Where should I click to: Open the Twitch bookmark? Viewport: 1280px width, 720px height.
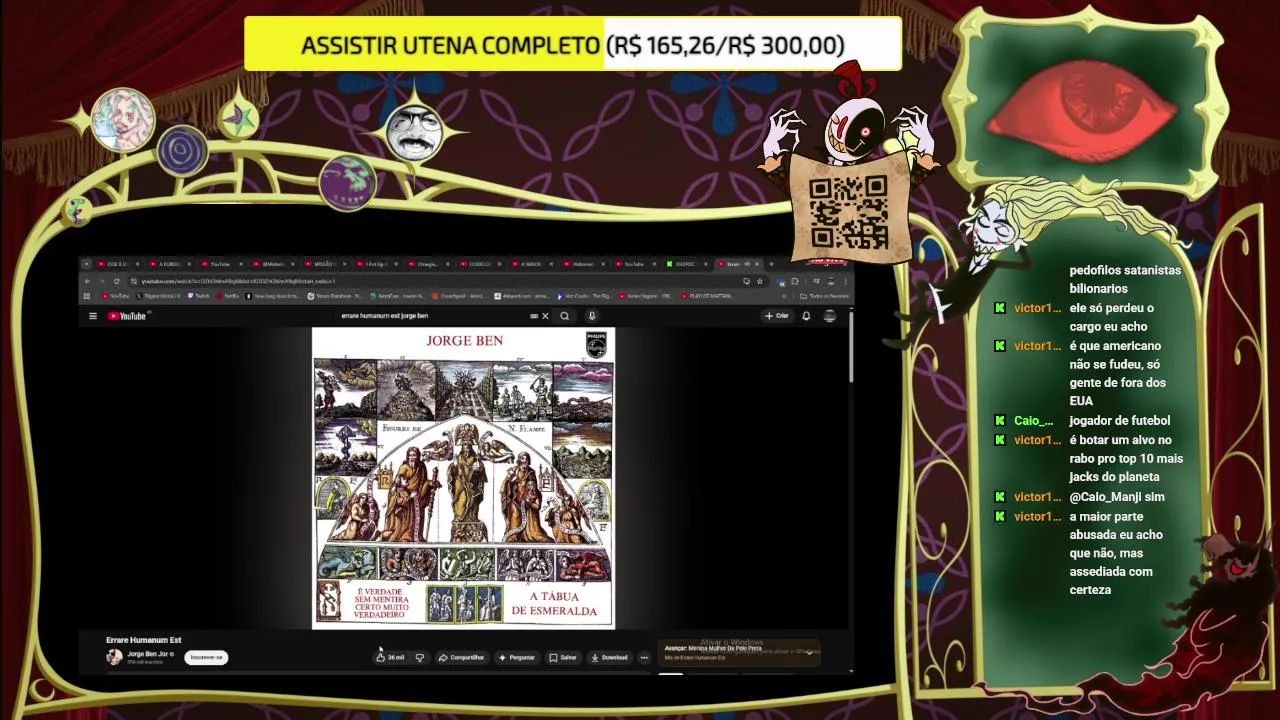198,296
